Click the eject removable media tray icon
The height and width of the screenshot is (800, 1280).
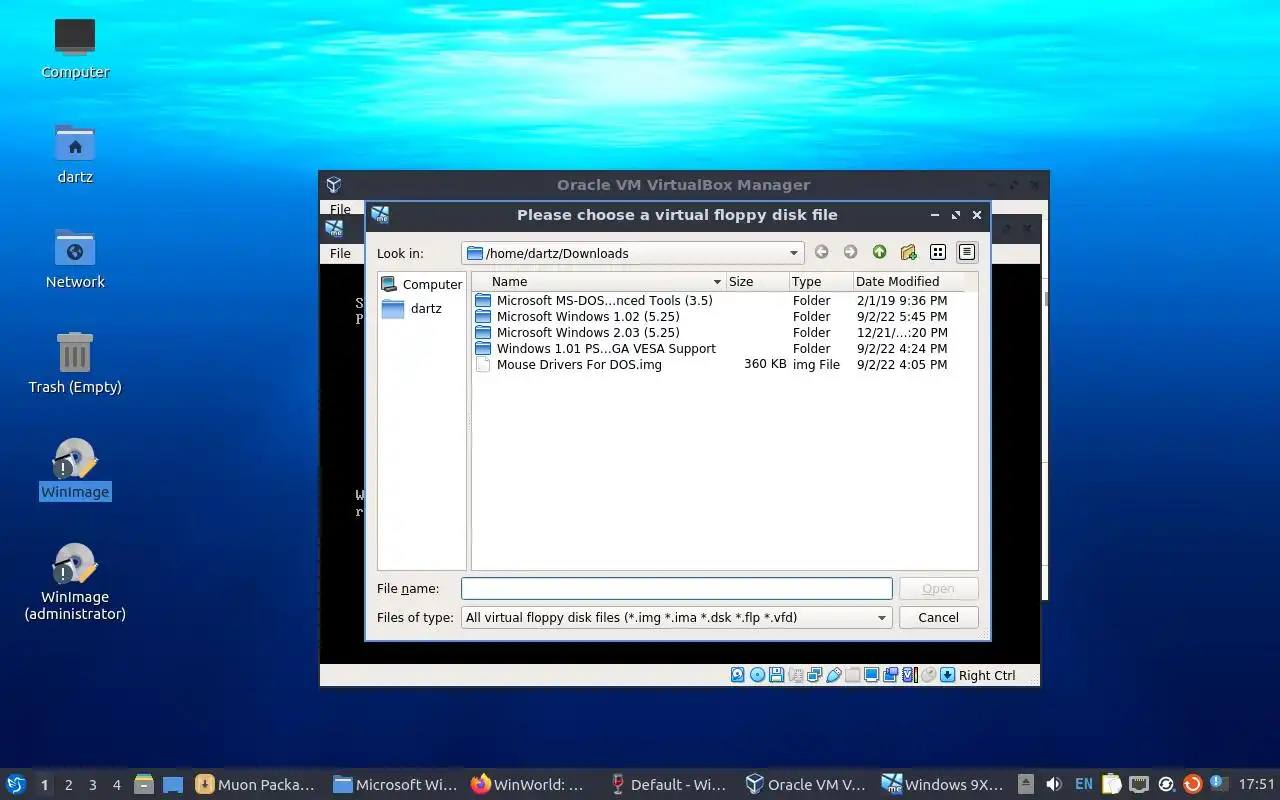(1026, 785)
